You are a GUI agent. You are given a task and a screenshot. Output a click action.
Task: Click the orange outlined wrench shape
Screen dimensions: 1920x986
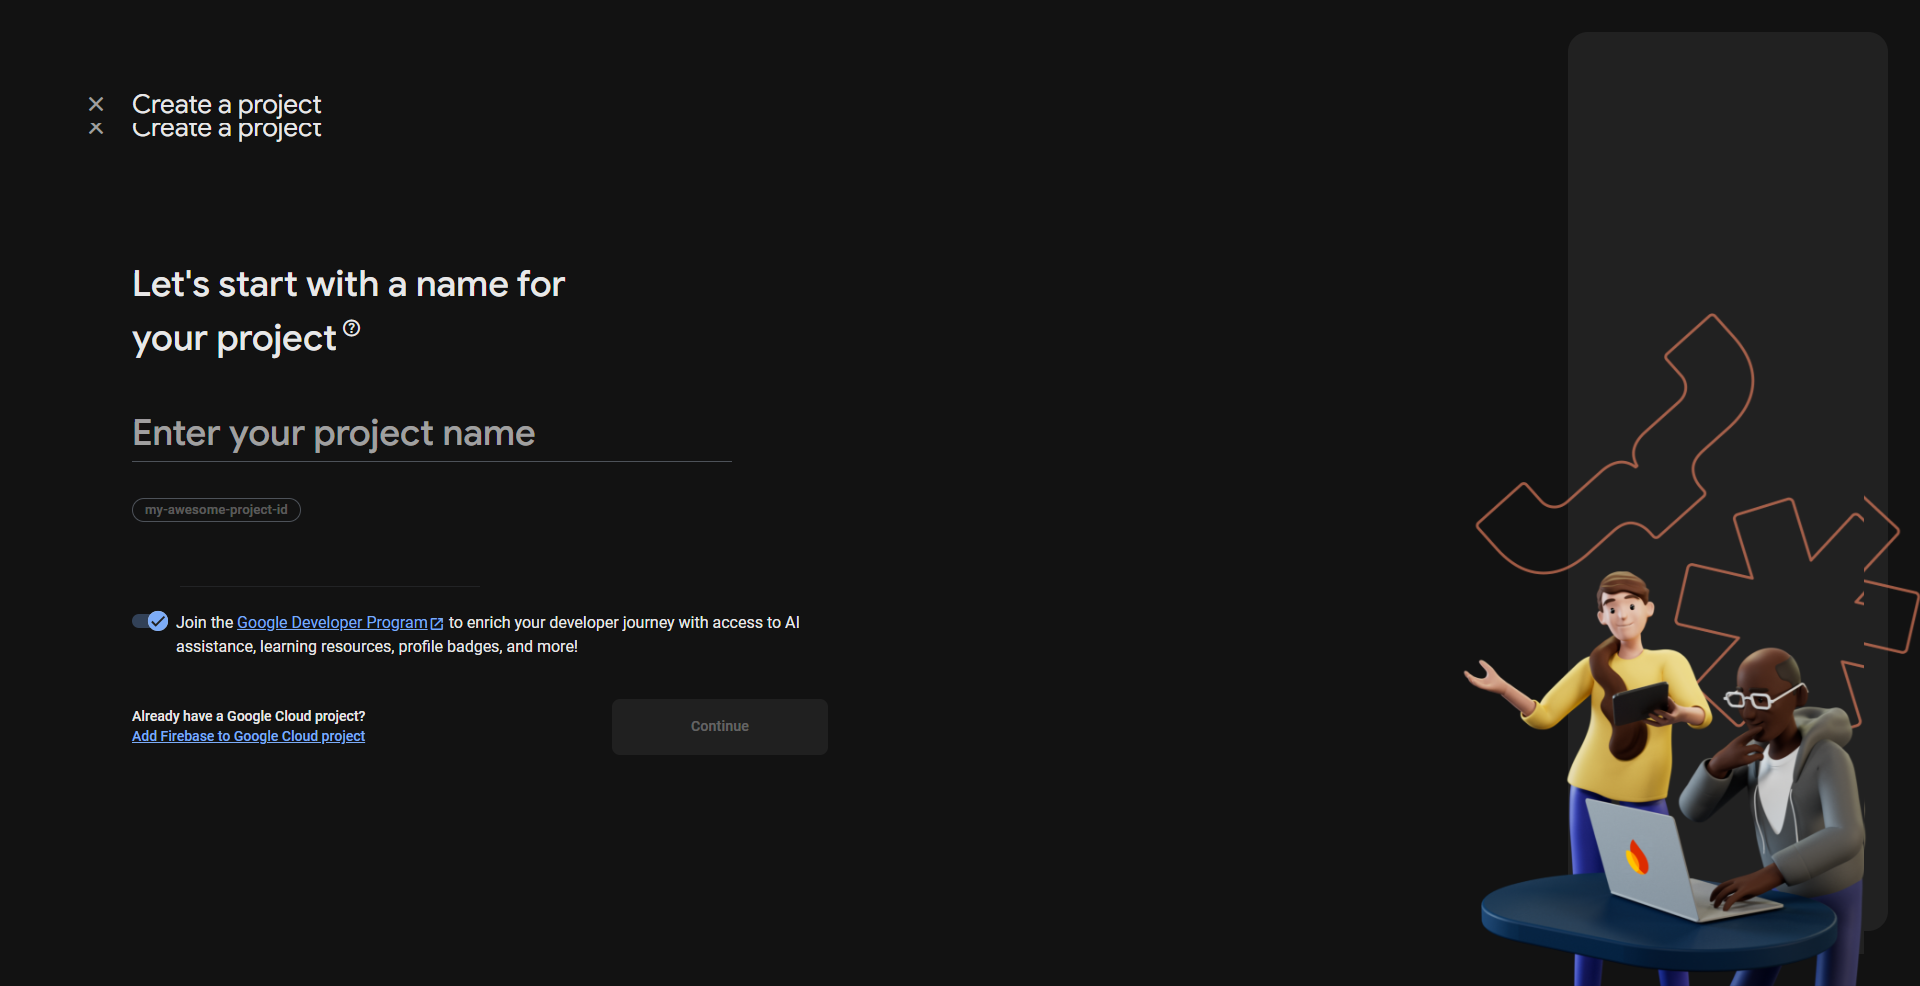pyautogui.click(x=1640, y=450)
